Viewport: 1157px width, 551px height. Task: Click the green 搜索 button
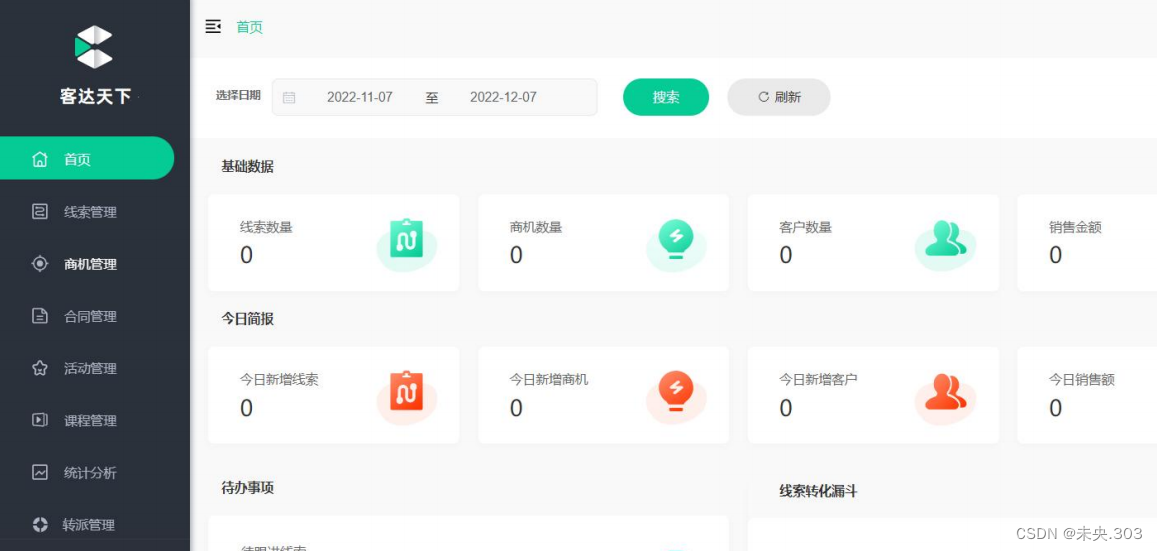pyautogui.click(x=666, y=97)
